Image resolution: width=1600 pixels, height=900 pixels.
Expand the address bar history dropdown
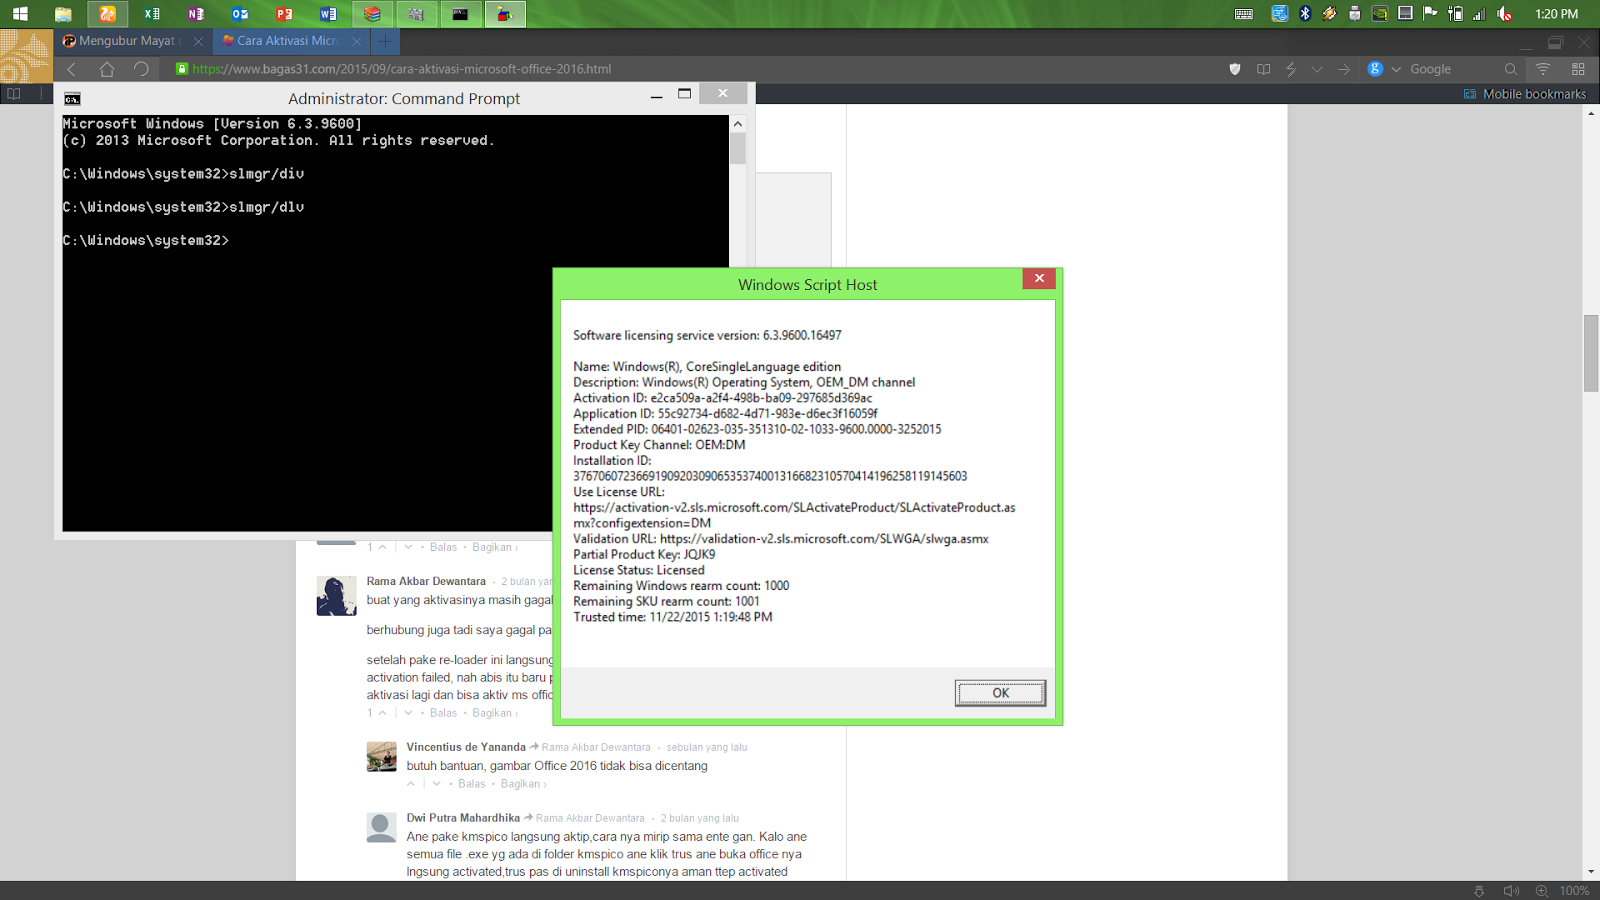tap(1317, 69)
